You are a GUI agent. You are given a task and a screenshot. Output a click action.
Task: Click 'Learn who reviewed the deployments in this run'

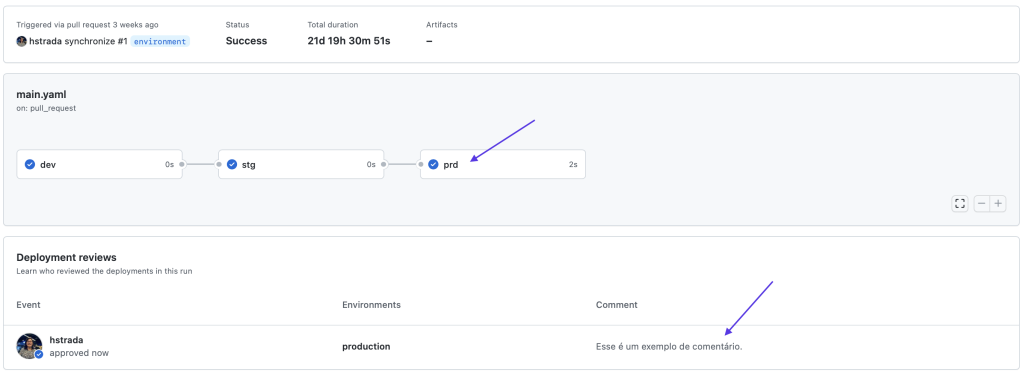tap(104, 271)
